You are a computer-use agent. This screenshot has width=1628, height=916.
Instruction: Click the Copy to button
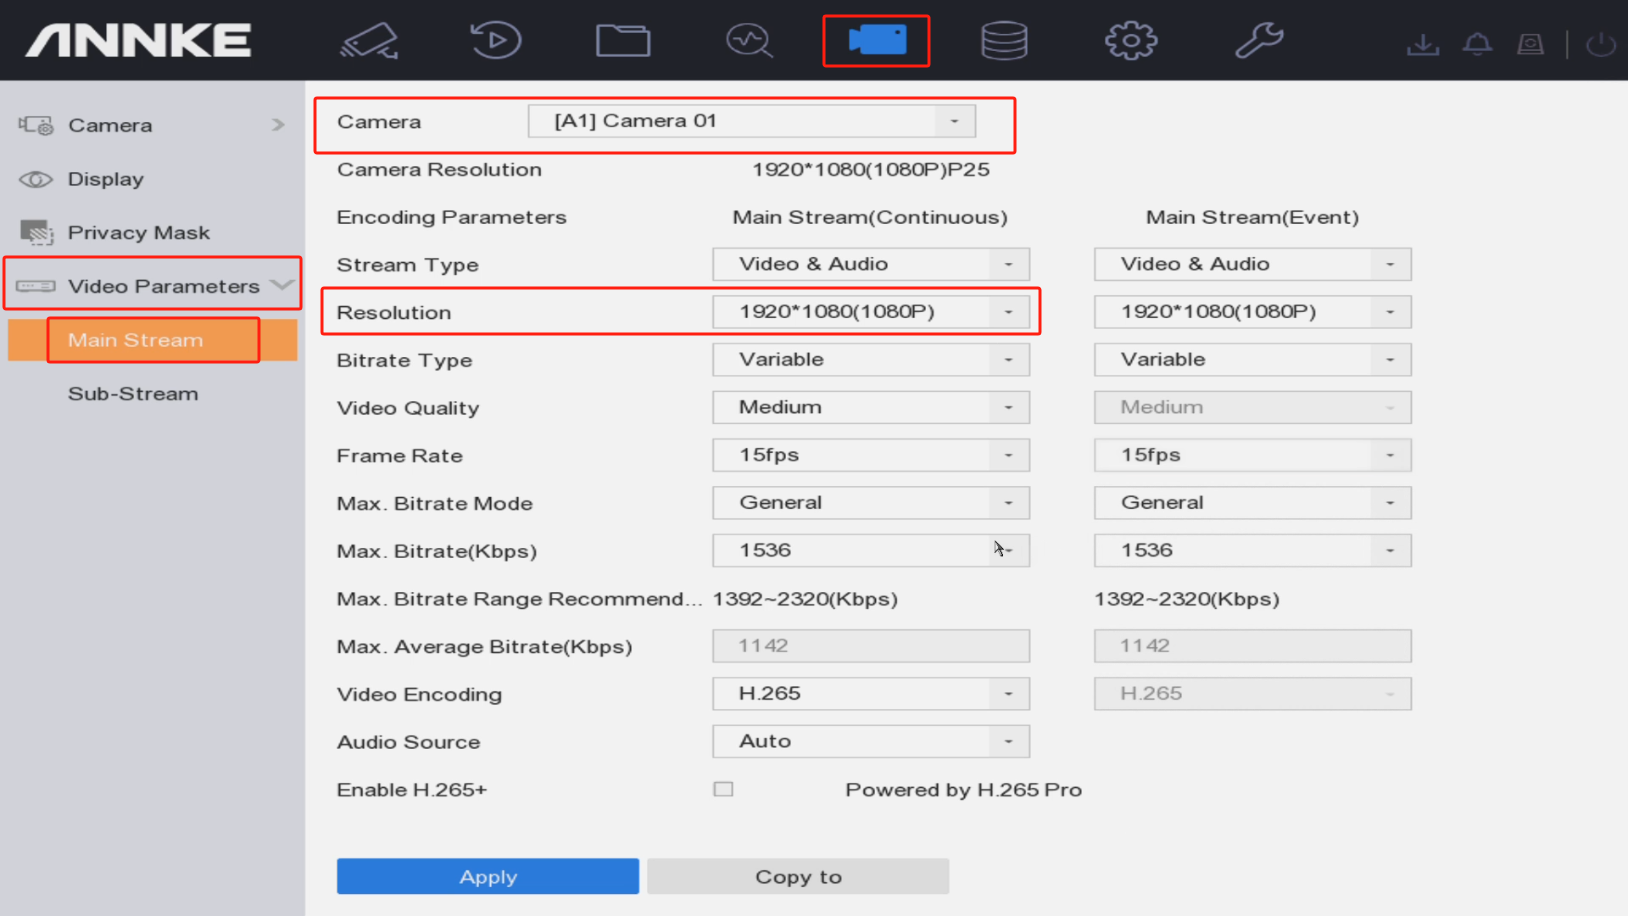tap(797, 876)
